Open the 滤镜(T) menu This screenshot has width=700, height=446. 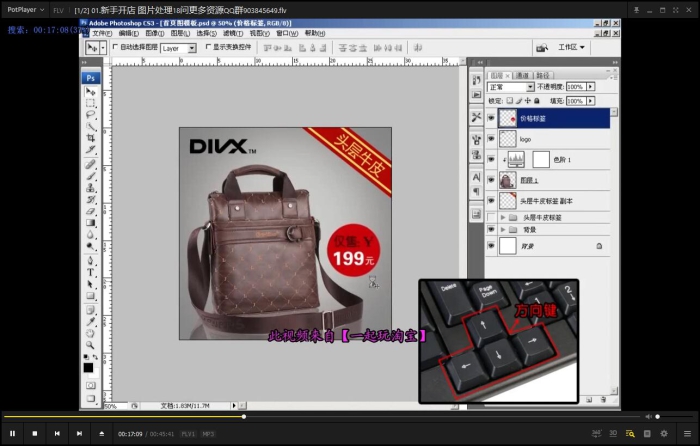click(x=233, y=33)
